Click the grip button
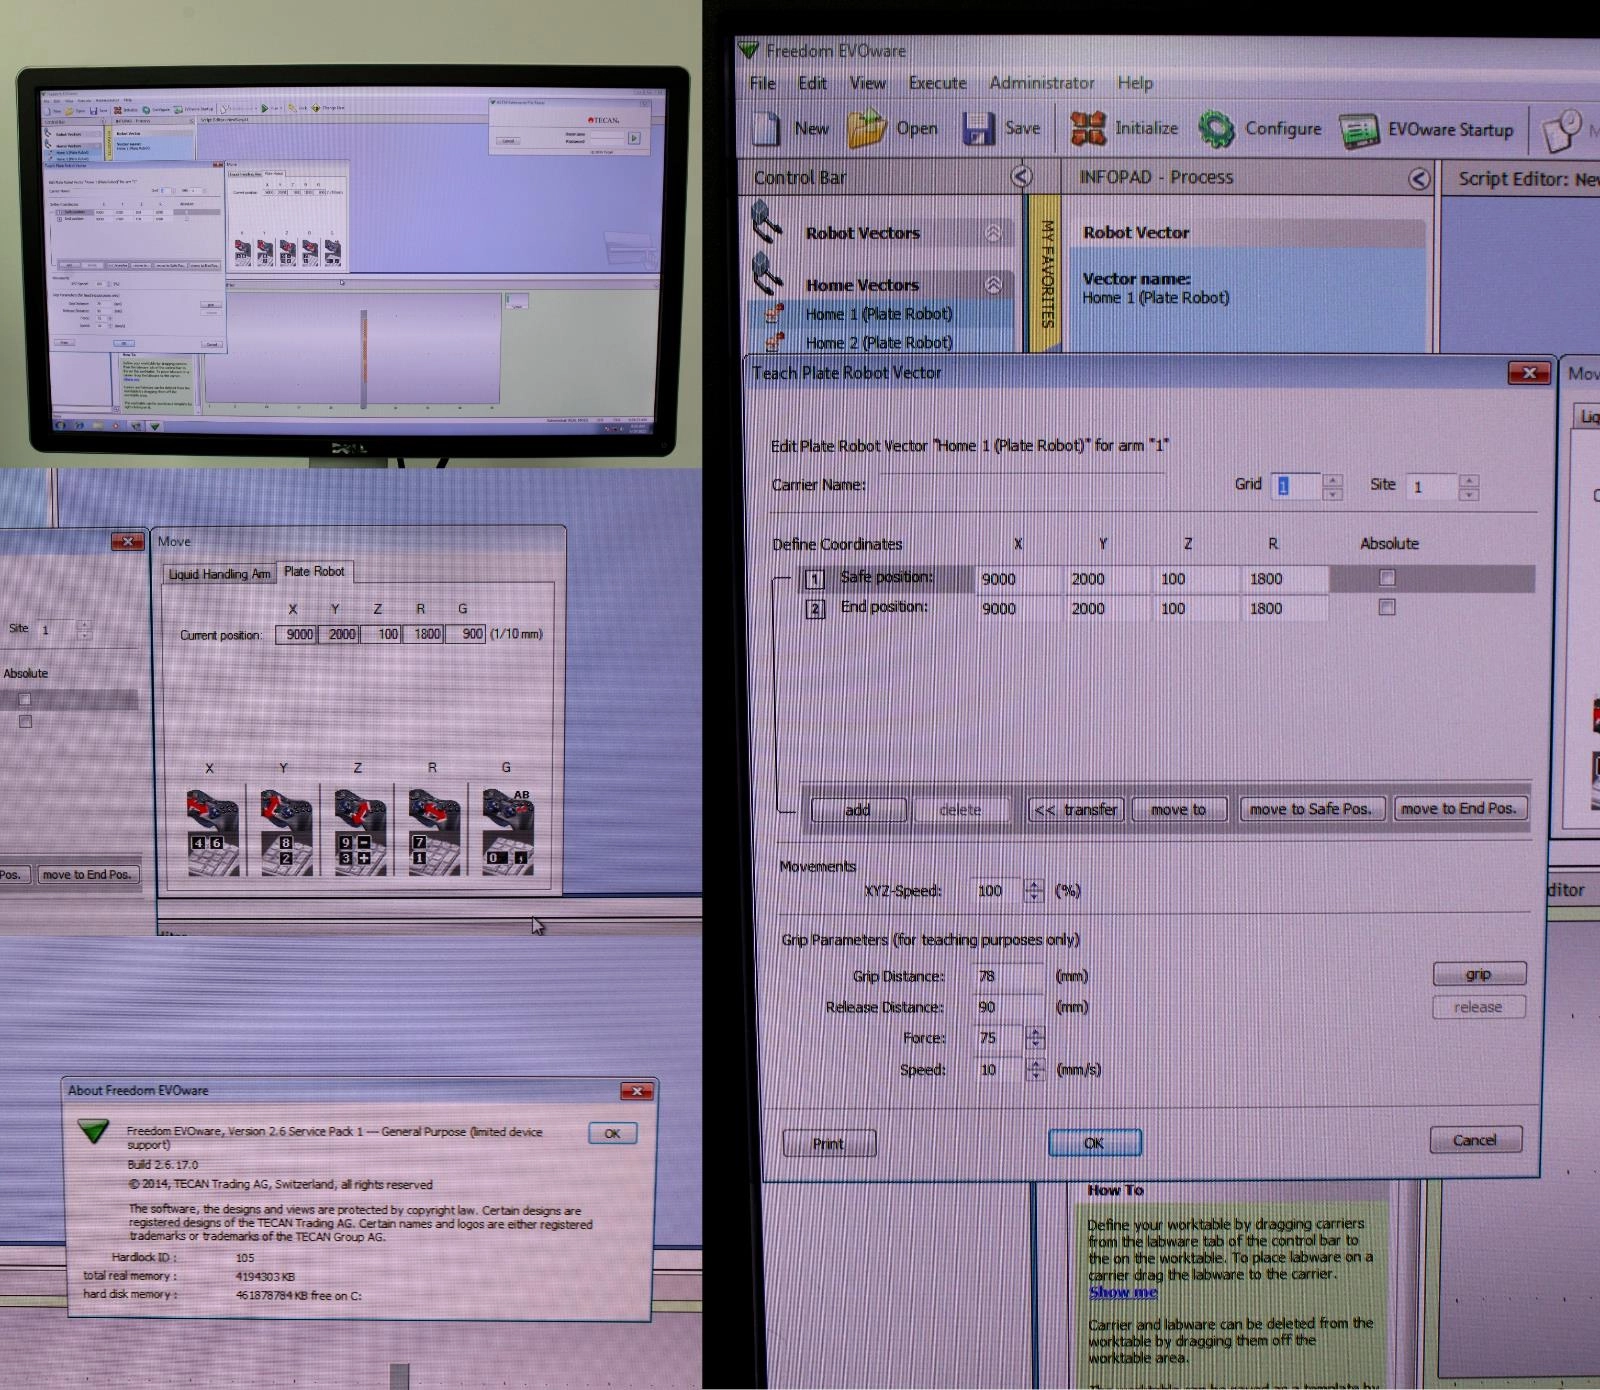The image size is (1600, 1390). point(1478,974)
